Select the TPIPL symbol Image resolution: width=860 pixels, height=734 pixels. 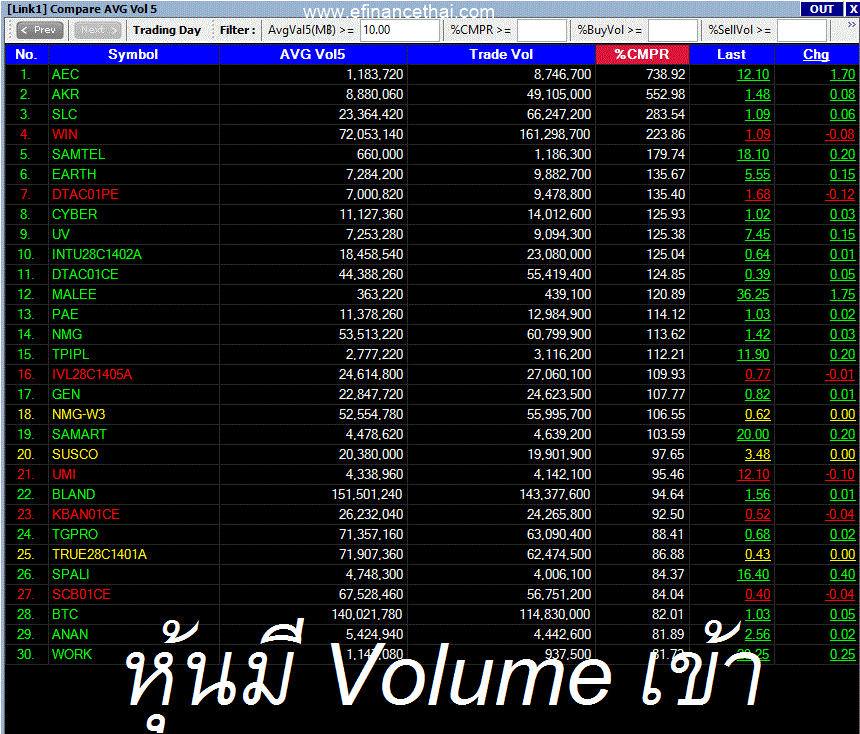pos(70,354)
